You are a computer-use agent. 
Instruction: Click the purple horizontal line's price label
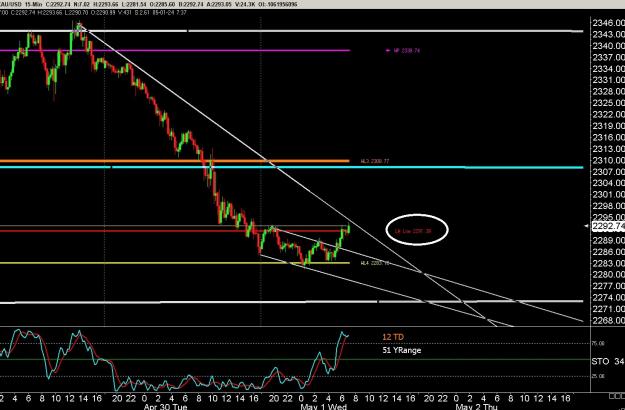(x=407, y=51)
